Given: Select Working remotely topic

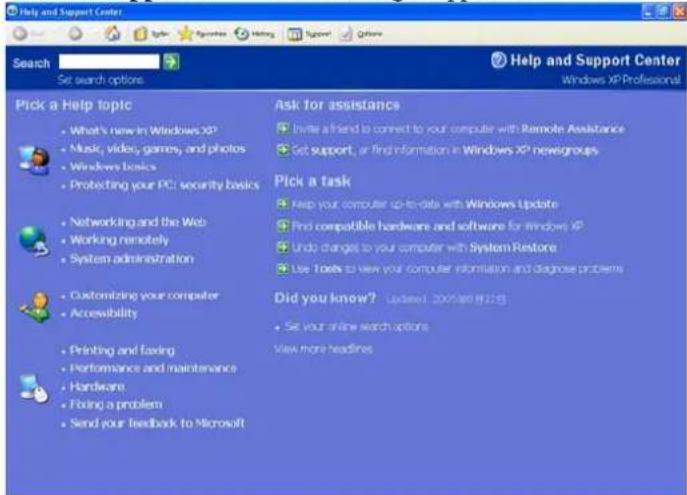Looking at the screenshot, I should (119, 240).
